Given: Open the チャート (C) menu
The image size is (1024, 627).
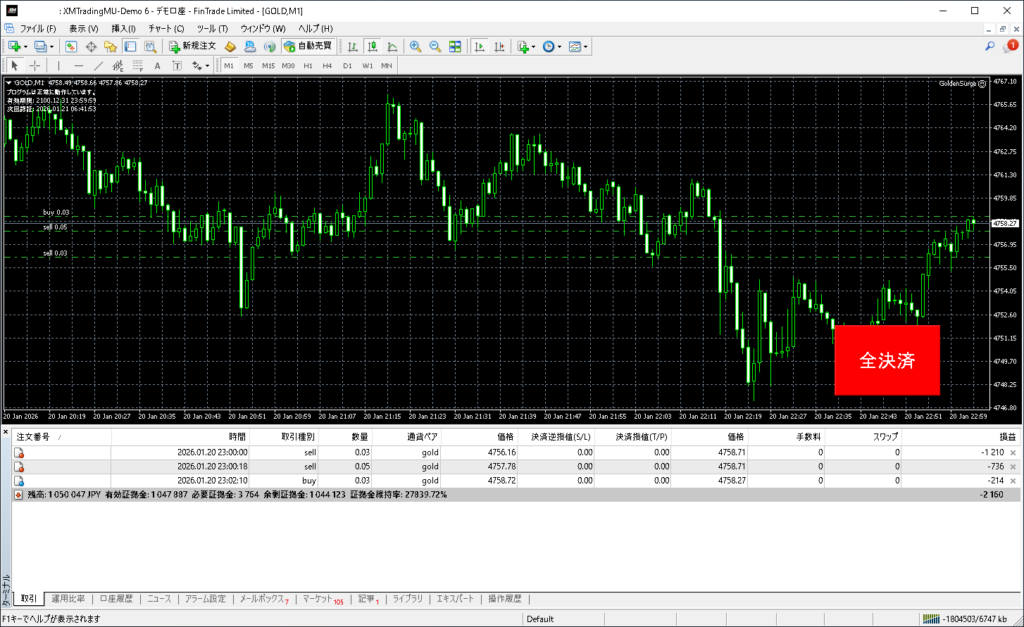Looking at the screenshot, I should 166,28.
